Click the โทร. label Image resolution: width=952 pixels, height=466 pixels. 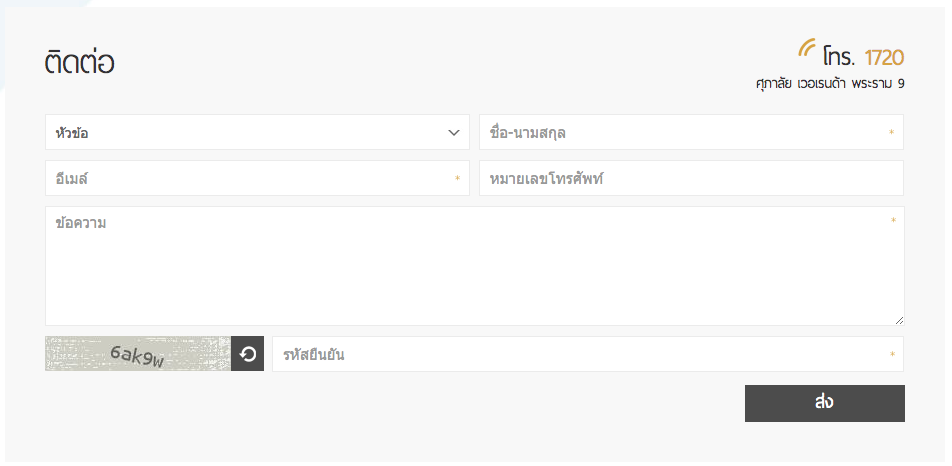click(839, 56)
